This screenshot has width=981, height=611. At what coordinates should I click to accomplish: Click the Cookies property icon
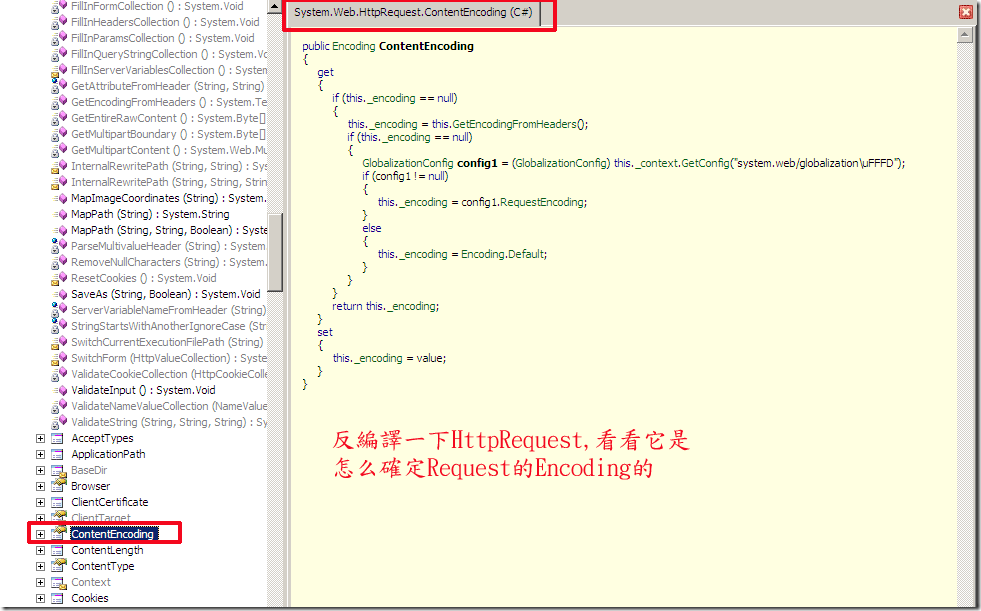(x=58, y=598)
